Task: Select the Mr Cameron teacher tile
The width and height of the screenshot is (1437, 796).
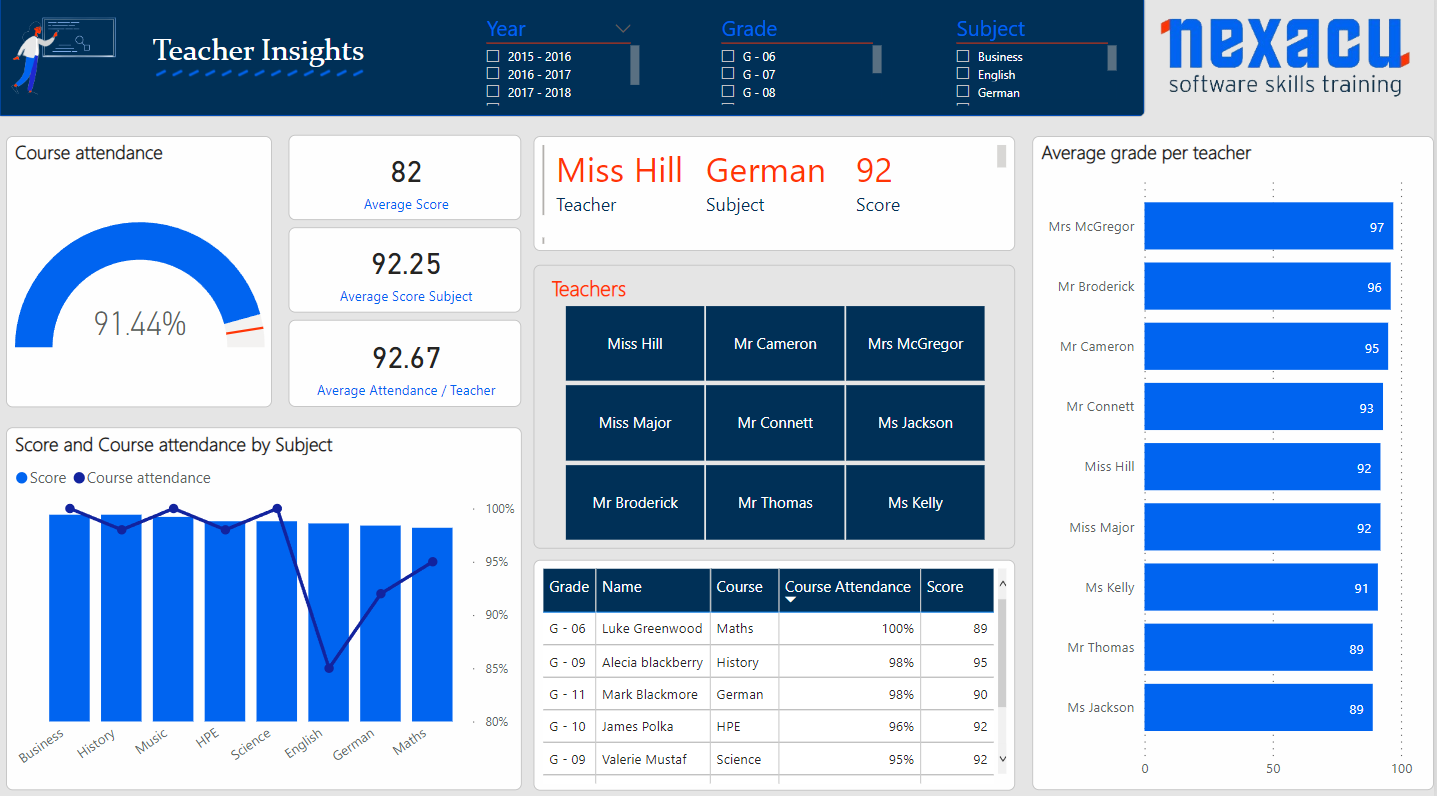Action: 775,343
